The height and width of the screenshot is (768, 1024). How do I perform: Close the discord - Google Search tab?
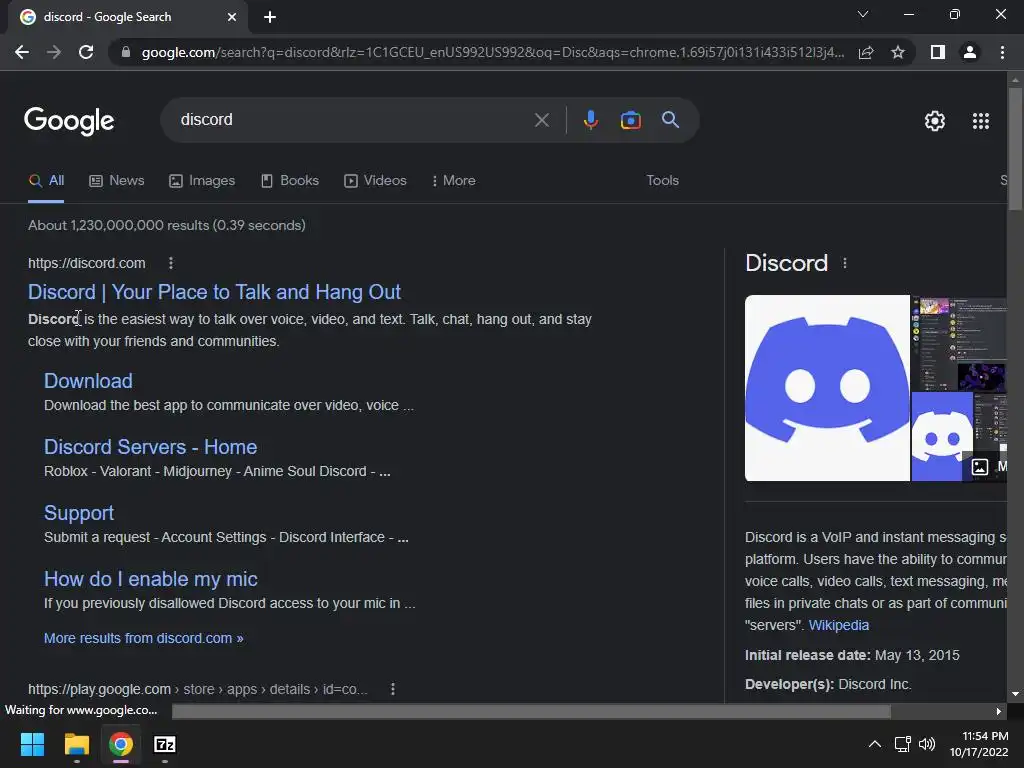coord(232,17)
